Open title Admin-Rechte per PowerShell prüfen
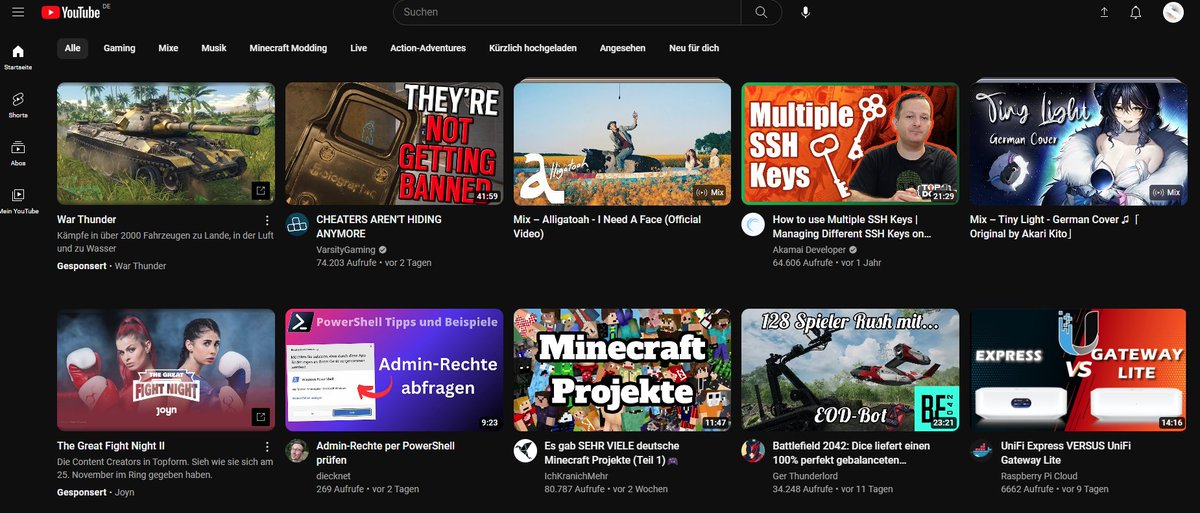 point(385,452)
